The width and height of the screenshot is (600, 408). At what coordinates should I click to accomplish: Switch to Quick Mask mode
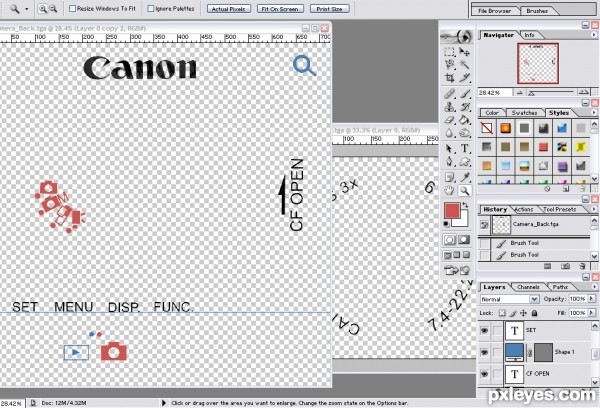pyautogui.click(x=464, y=240)
